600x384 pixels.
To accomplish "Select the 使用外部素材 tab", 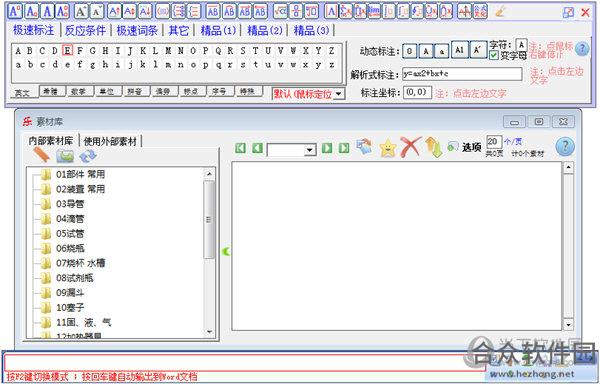I will tap(110, 141).
